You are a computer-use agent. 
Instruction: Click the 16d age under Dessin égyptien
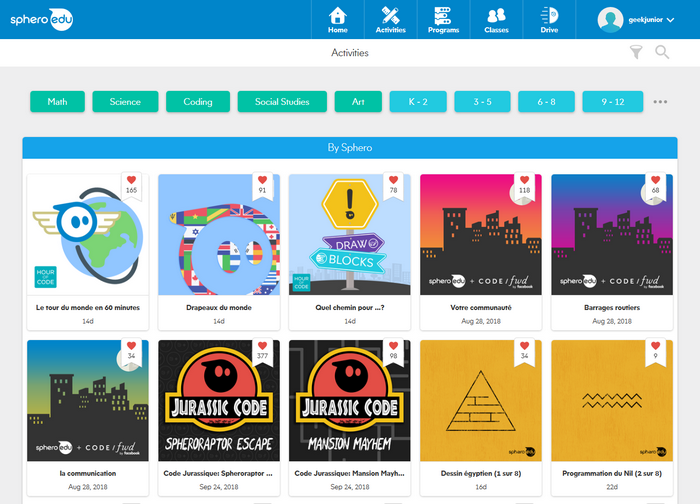click(481, 487)
